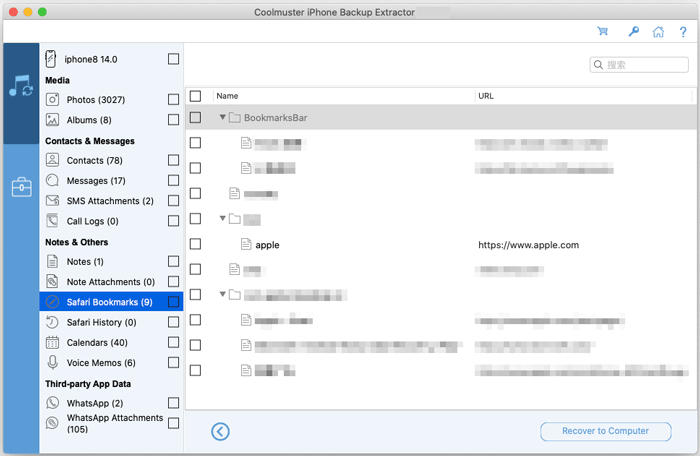Check the iphone8 14.0 device checkbox
The image size is (700, 456).
[x=174, y=59]
